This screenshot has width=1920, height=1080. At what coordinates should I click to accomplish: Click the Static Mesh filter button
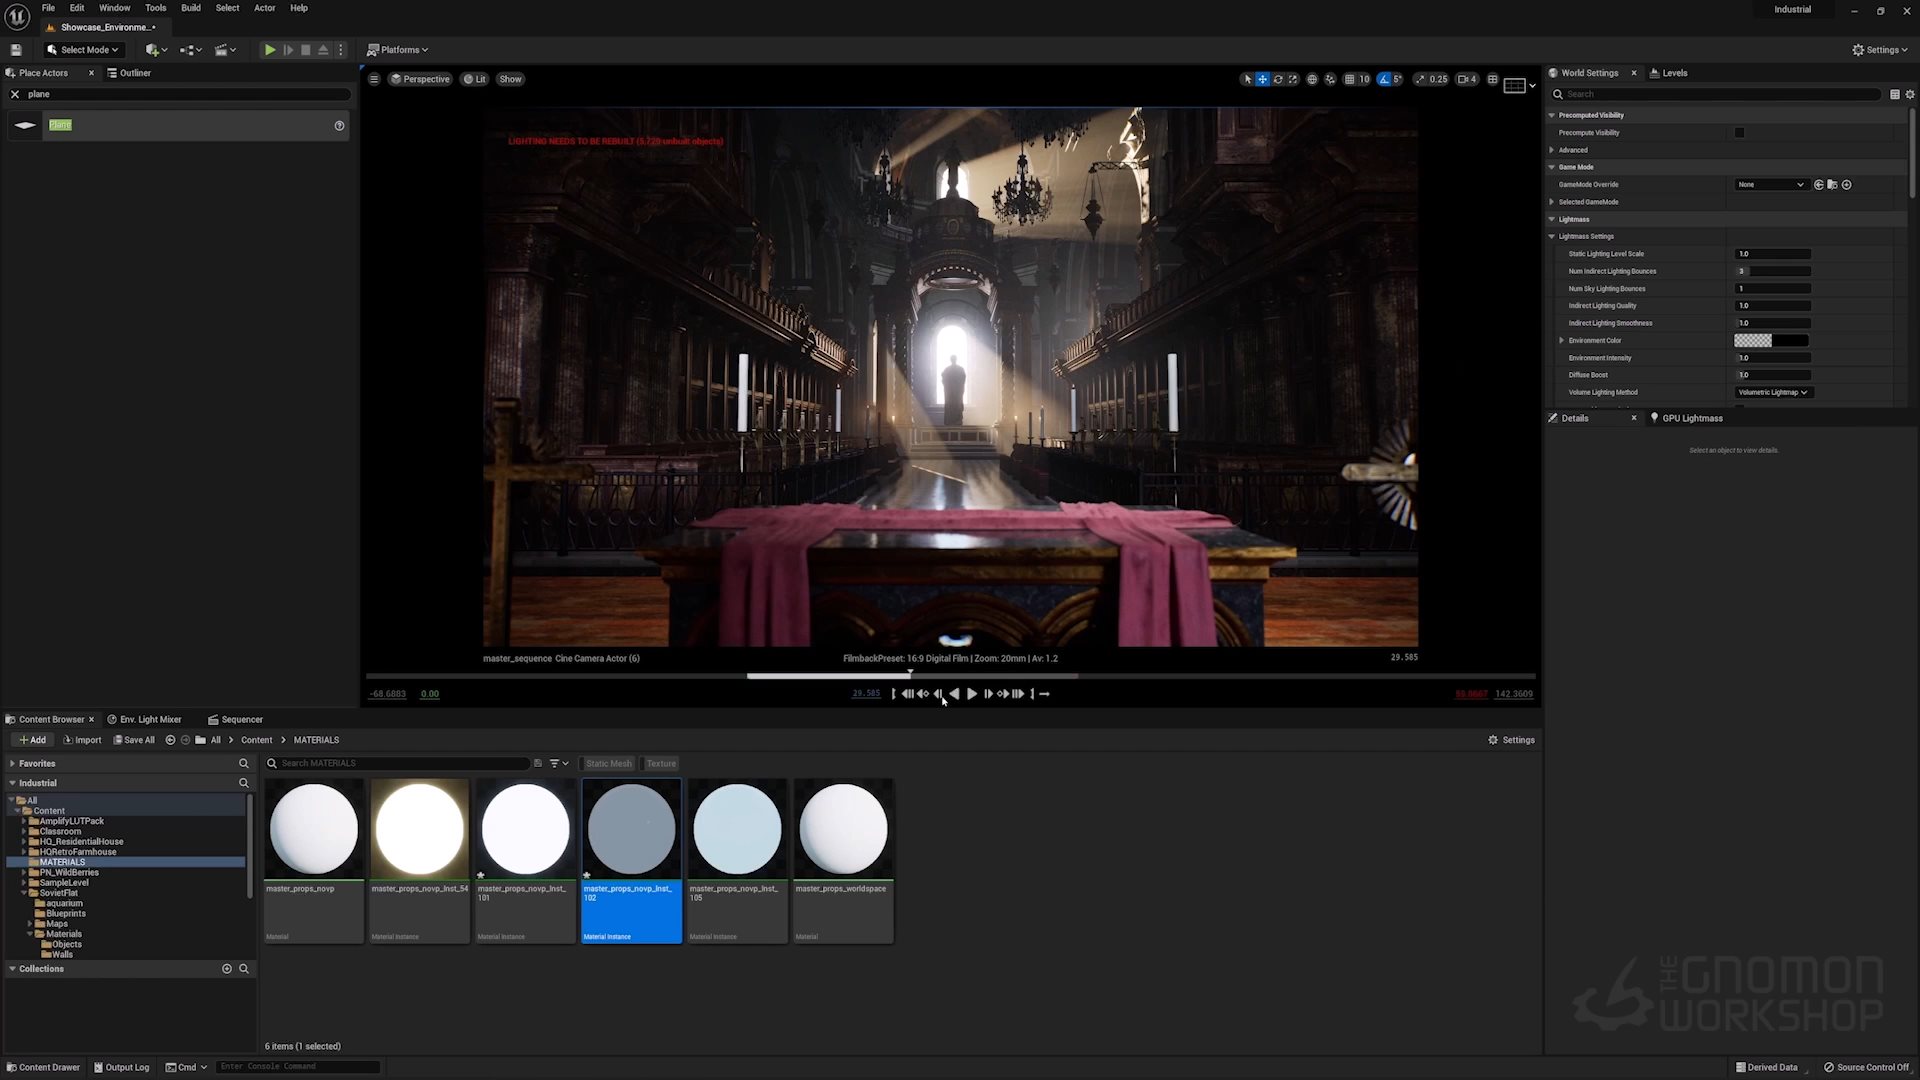pos(608,763)
